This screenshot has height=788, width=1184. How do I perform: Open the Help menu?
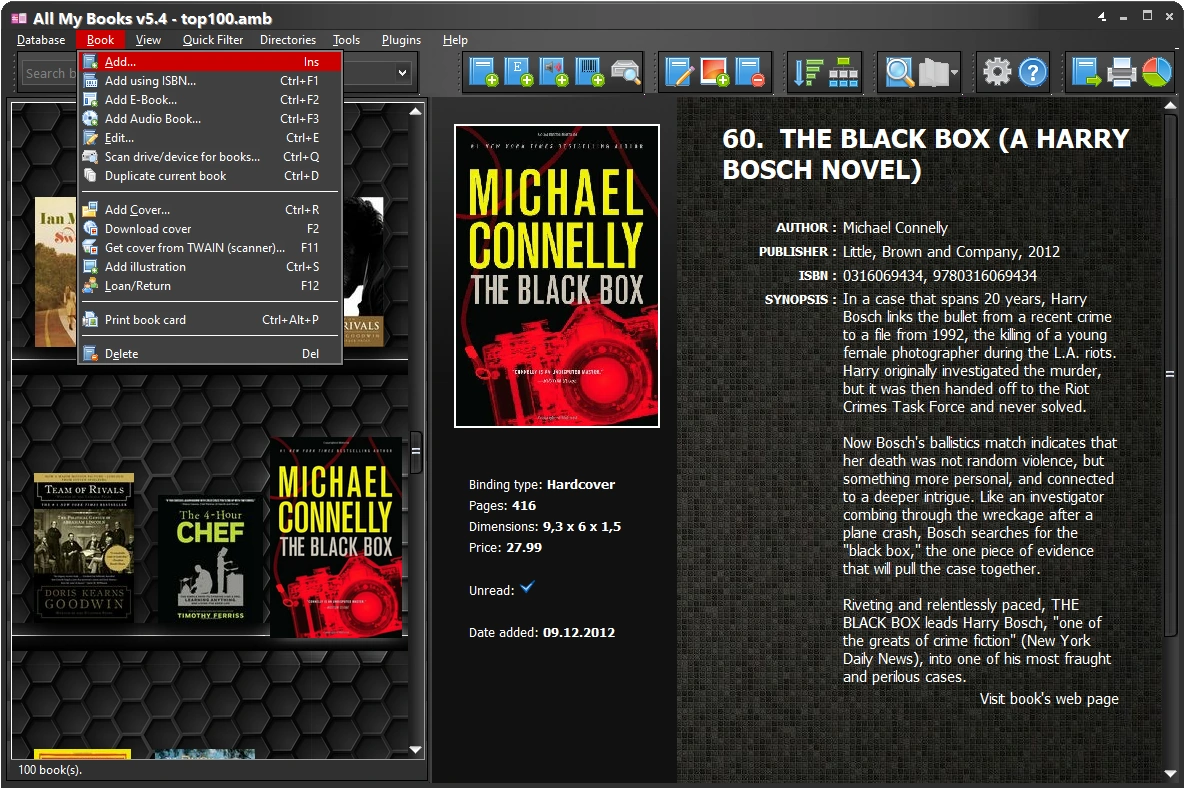click(455, 40)
